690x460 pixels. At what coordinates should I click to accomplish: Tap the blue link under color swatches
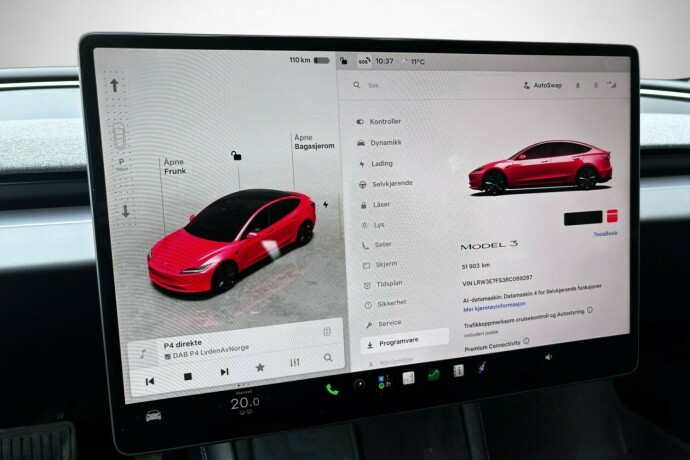tap(606, 234)
